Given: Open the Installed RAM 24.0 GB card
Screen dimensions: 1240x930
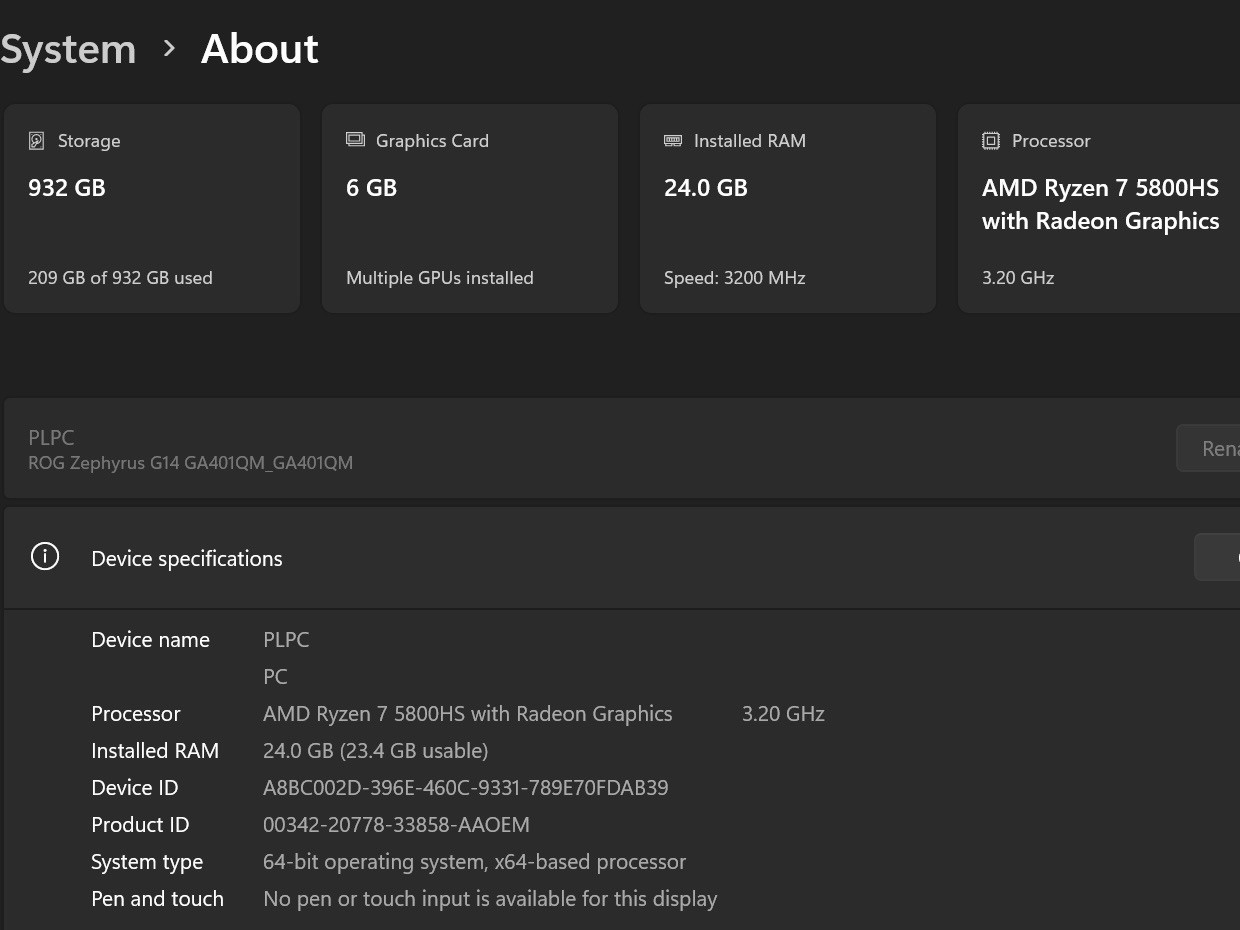Looking at the screenshot, I should pyautogui.click(x=788, y=208).
